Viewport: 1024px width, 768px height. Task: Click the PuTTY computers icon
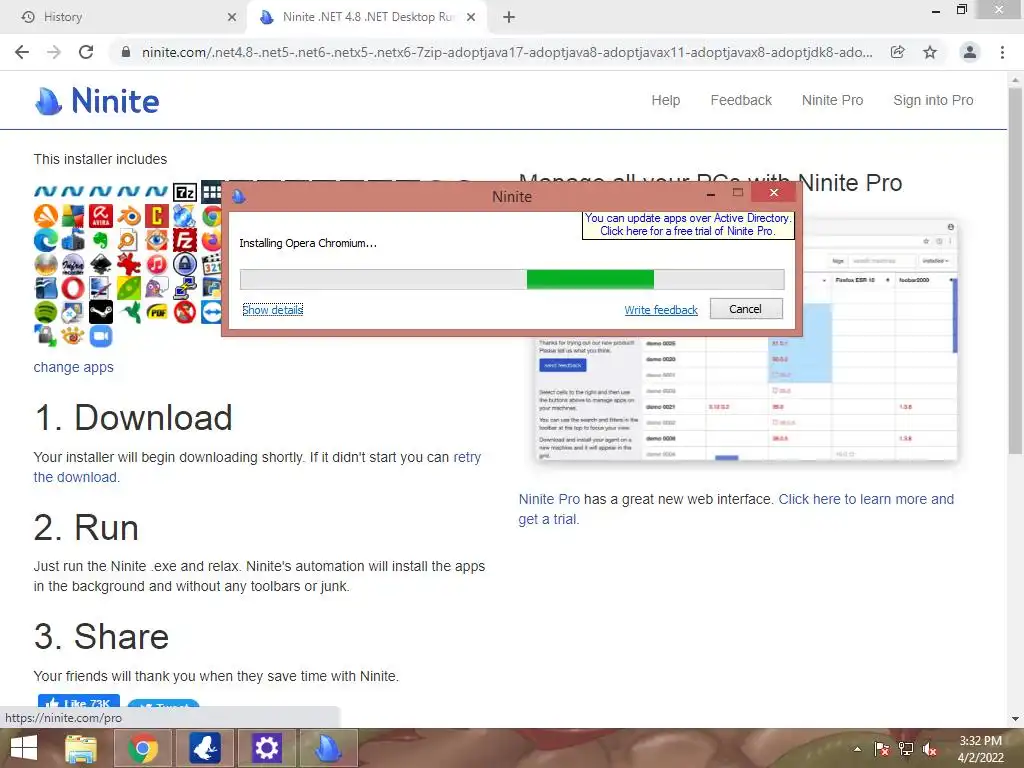185,288
